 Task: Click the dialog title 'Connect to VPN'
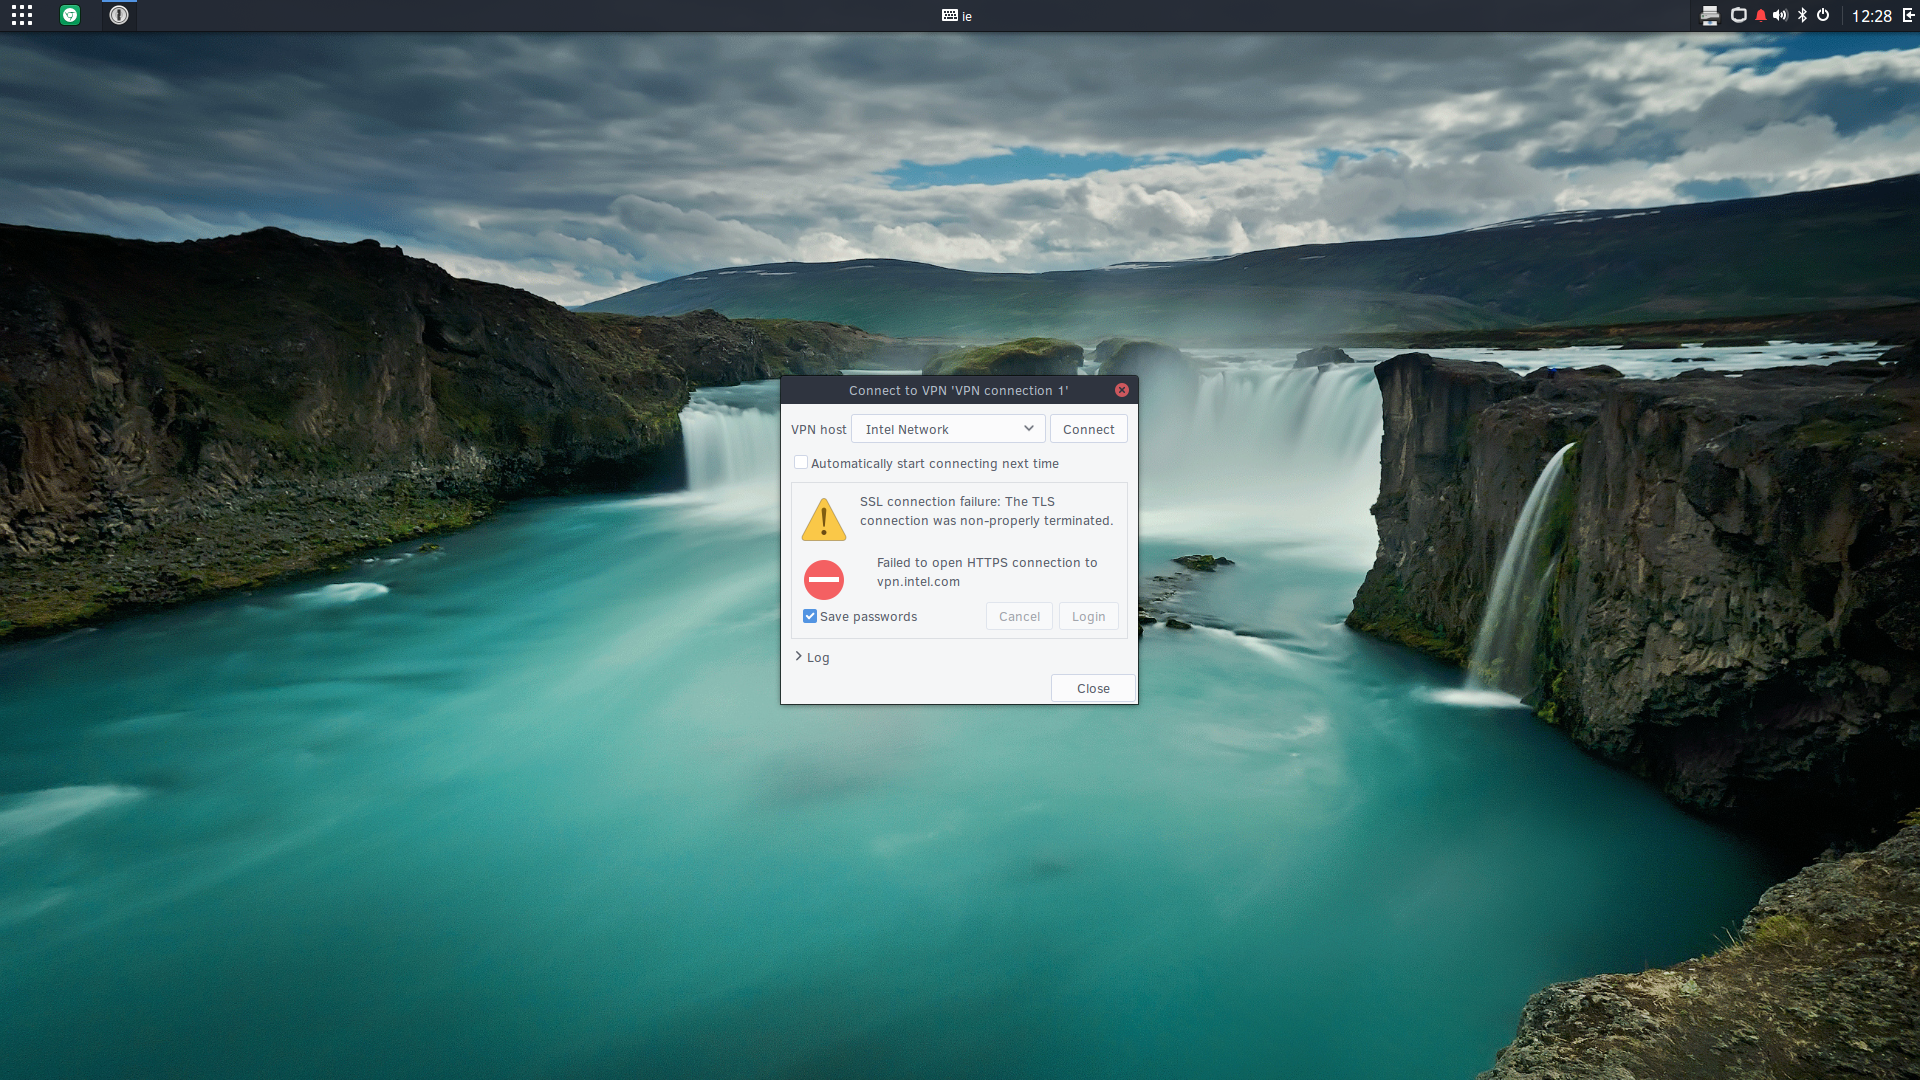(x=958, y=390)
